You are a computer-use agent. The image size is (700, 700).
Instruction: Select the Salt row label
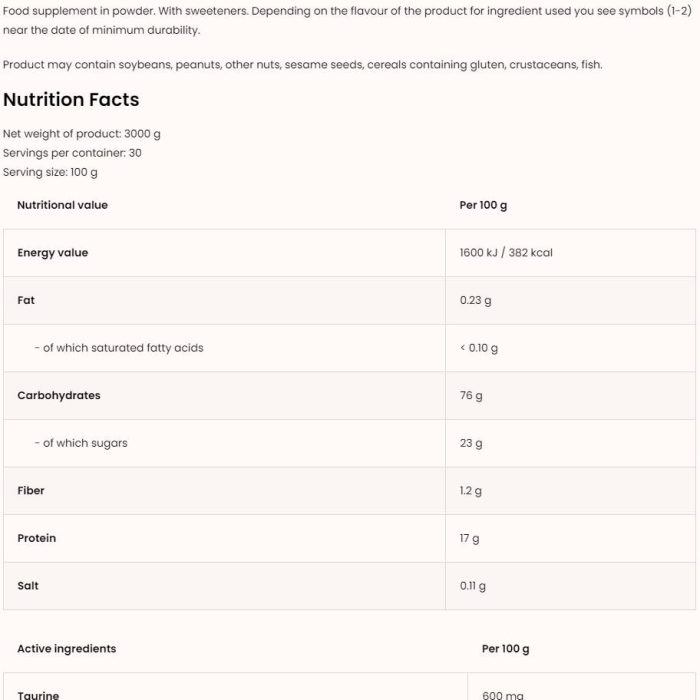(28, 586)
